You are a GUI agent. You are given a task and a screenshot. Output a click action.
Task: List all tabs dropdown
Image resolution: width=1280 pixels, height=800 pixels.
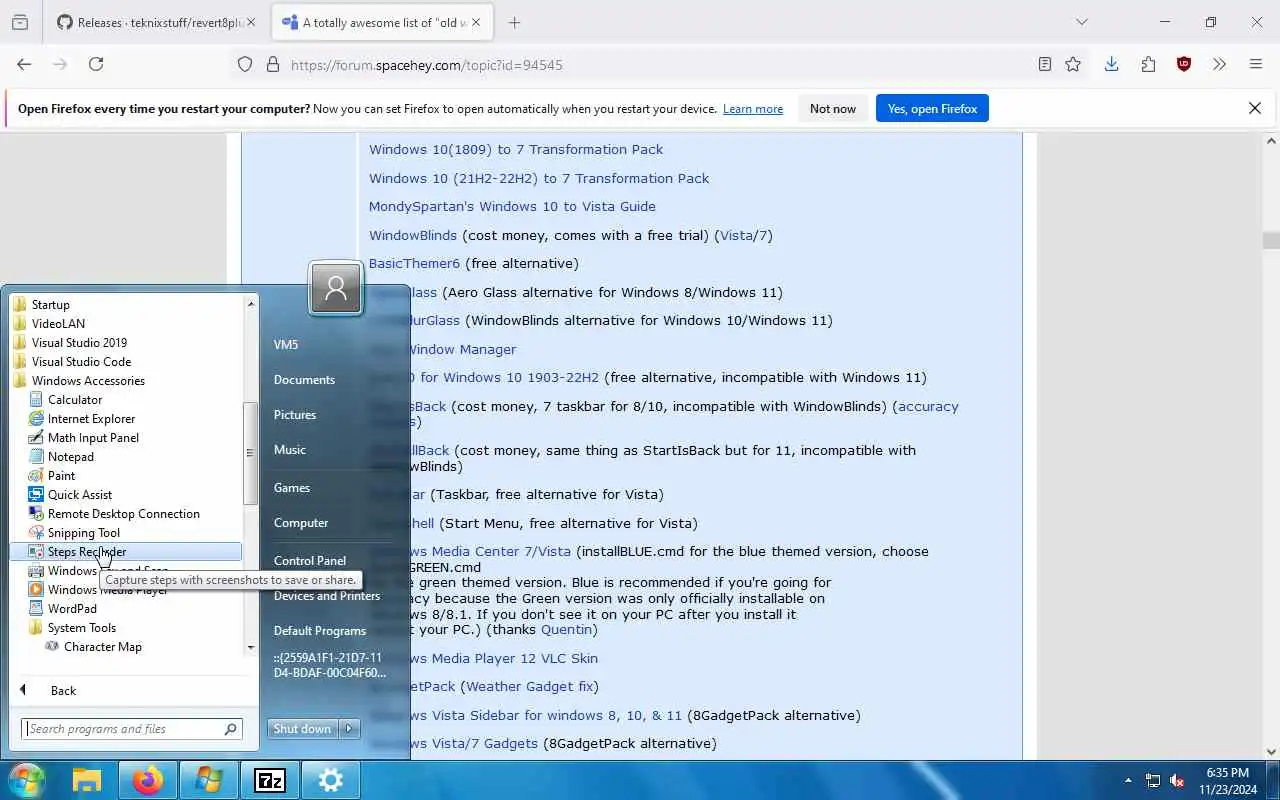(1081, 22)
